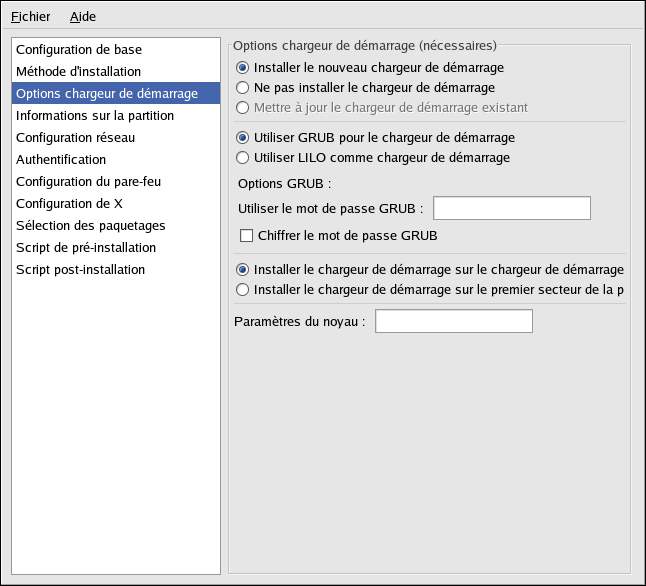Open the Aide menu
646x586 pixels.
click(x=83, y=16)
